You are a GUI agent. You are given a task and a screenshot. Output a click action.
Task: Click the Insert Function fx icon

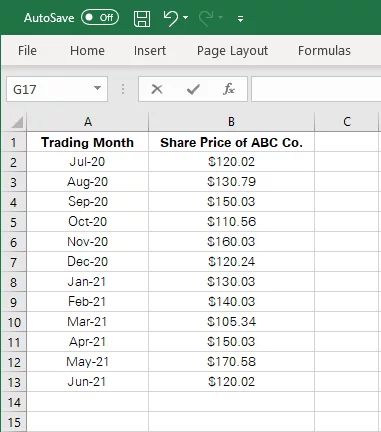229,89
